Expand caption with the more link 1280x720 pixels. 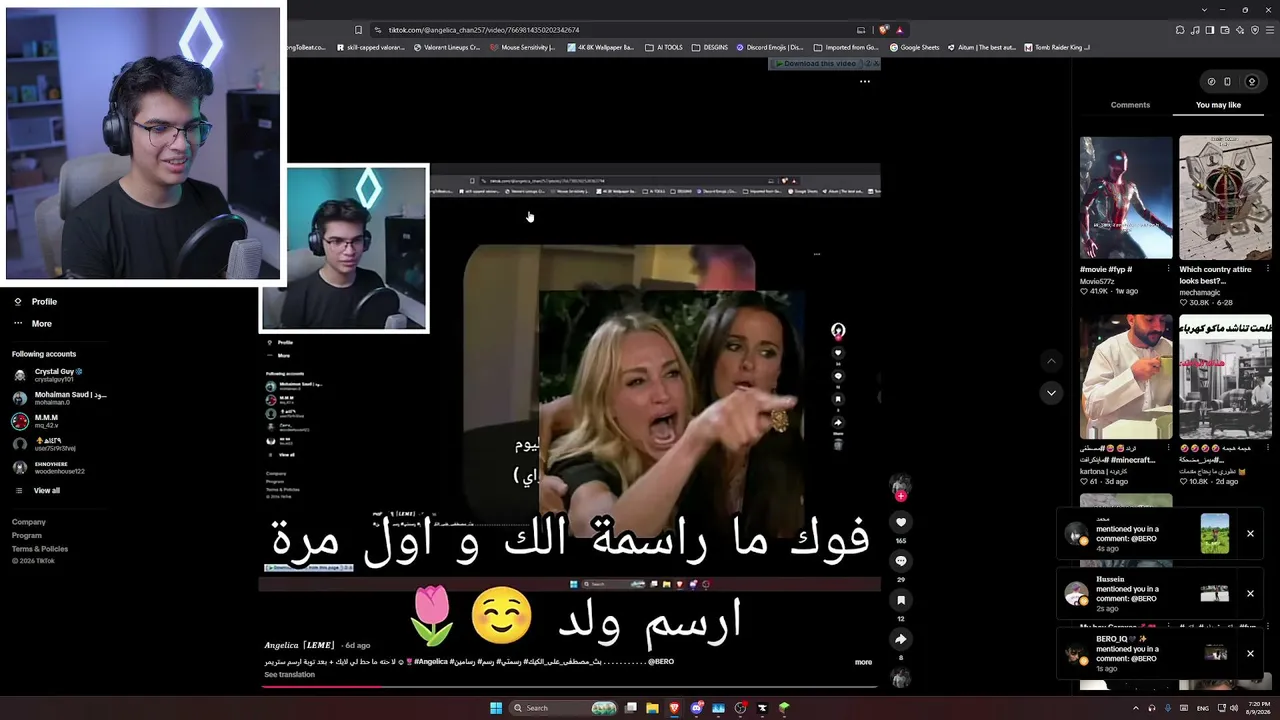tap(863, 662)
